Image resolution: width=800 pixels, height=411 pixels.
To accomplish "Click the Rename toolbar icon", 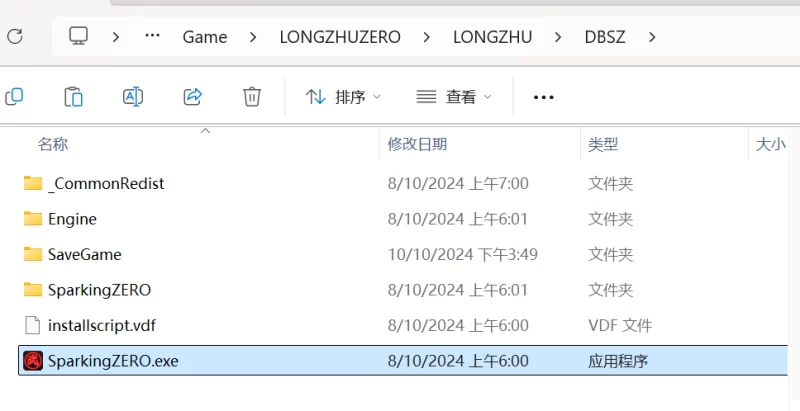I will (x=133, y=96).
